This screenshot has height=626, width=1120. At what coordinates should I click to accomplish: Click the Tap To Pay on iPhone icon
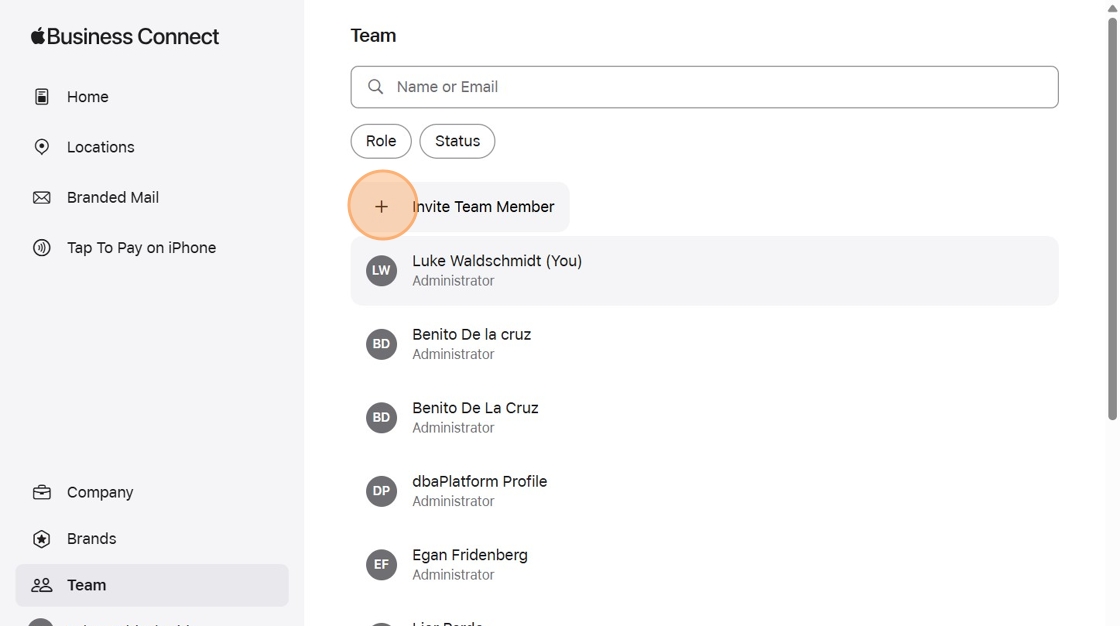pos(41,247)
